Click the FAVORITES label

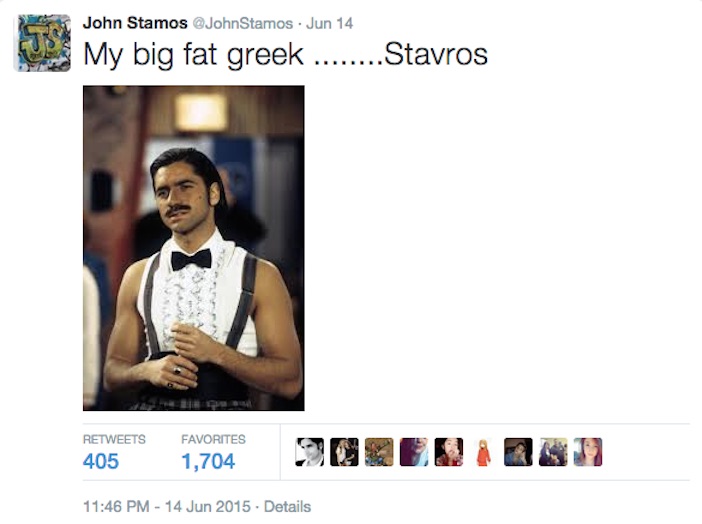[214, 439]
